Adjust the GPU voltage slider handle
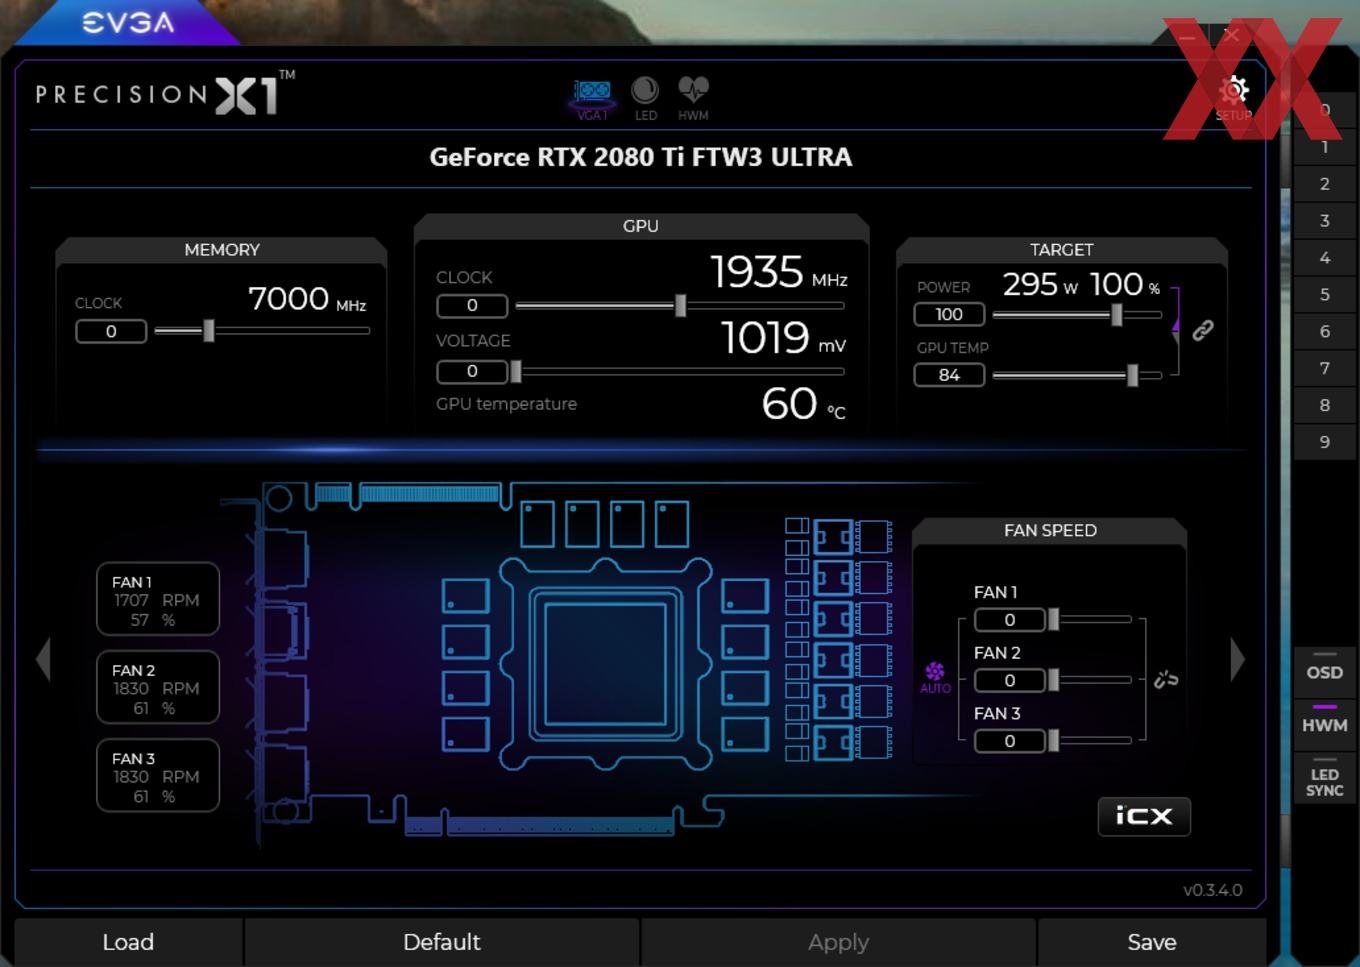Viewport: 1360px width, 967px height. pos(516,371)
